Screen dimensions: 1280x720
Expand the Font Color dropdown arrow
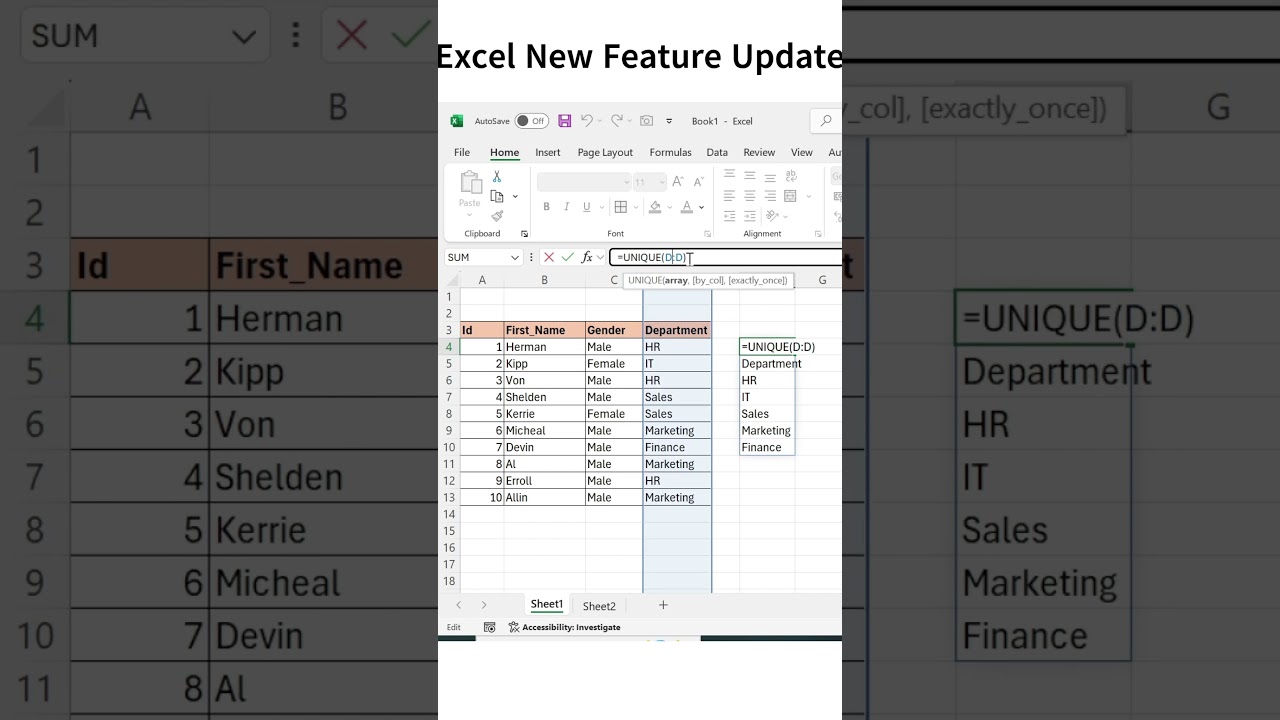click(x=702, y=207)
